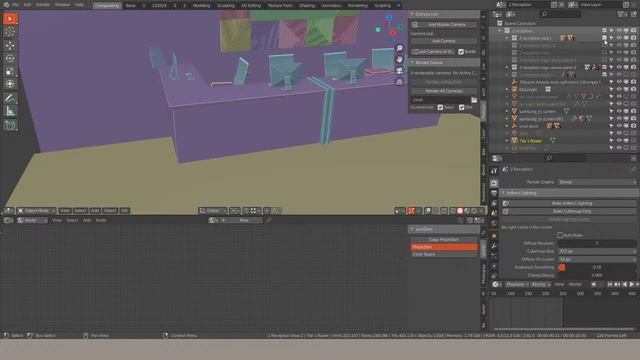This screenshot has width=640, height=360.
Task: Open the Cubemap Size dropdown
Action: click(596, 251)
